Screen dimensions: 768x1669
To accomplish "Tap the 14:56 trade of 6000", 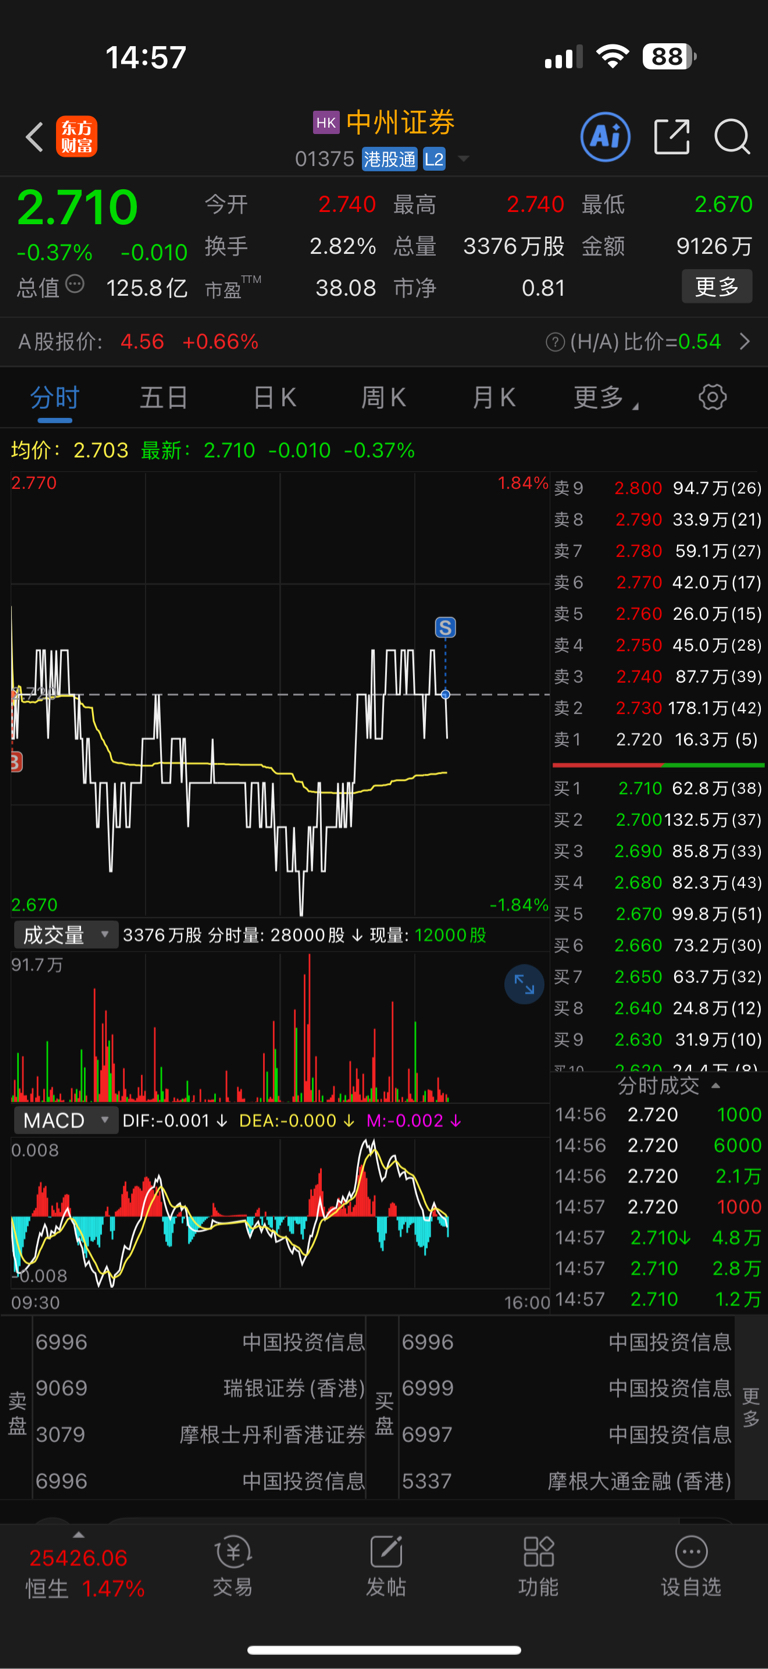I will pyautogui.click(x=658, y=1146).
